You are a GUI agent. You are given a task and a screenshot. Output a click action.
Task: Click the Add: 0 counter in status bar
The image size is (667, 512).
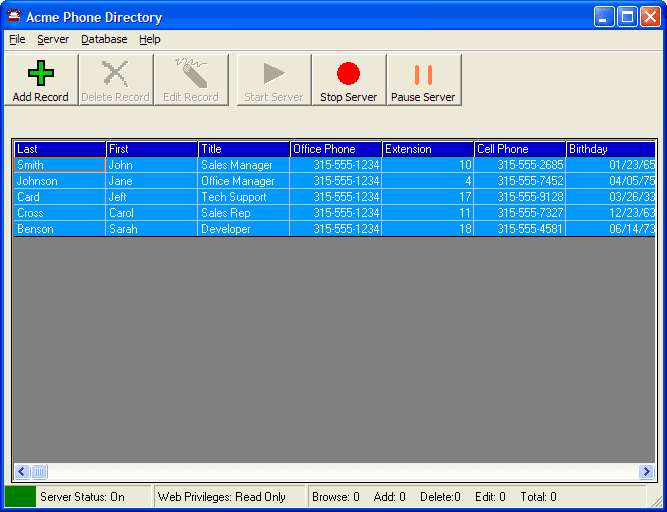(x=389, y=497)
